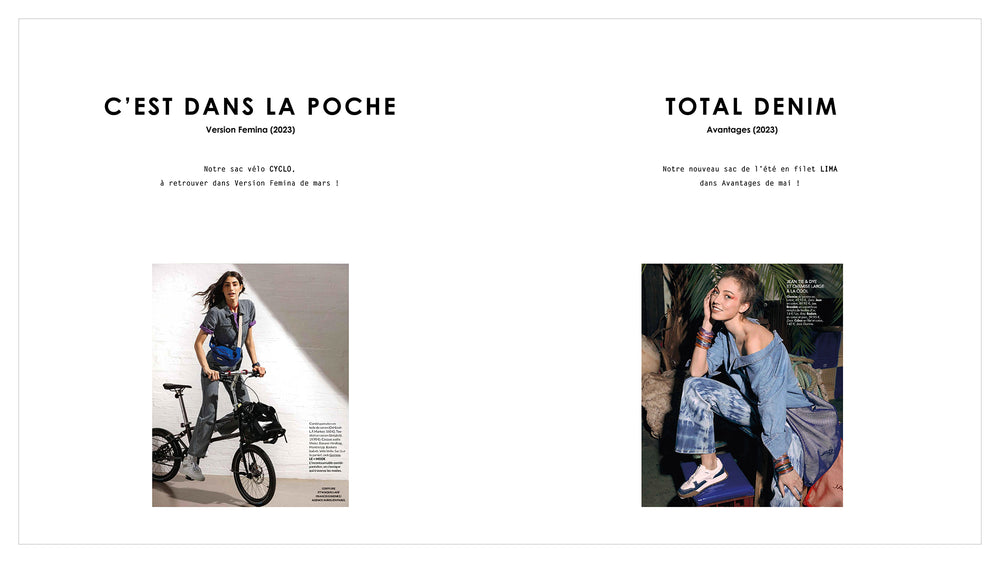Click the Notre nouveau sac de l'été text
This screenshot has height=563, width=1000.
tap(739, 169)
